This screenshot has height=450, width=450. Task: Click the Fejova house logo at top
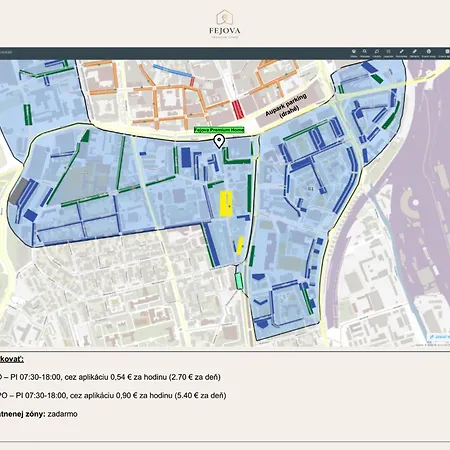coord(225,17)
